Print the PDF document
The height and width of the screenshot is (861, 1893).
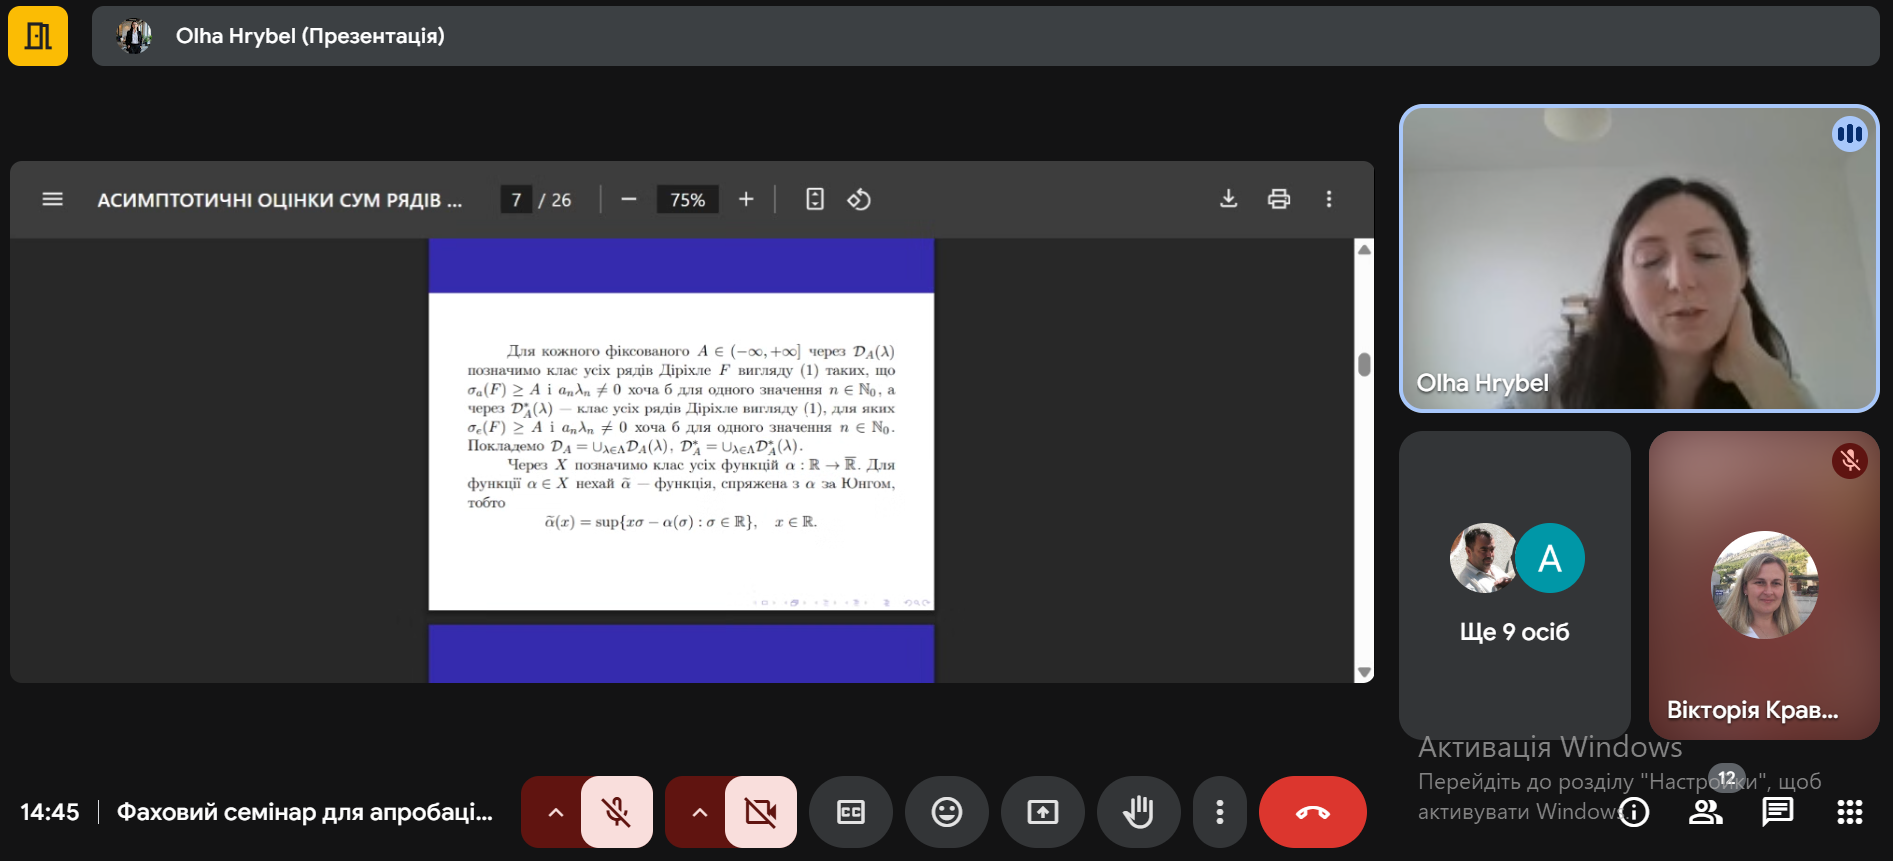[x=1278, y=199]
